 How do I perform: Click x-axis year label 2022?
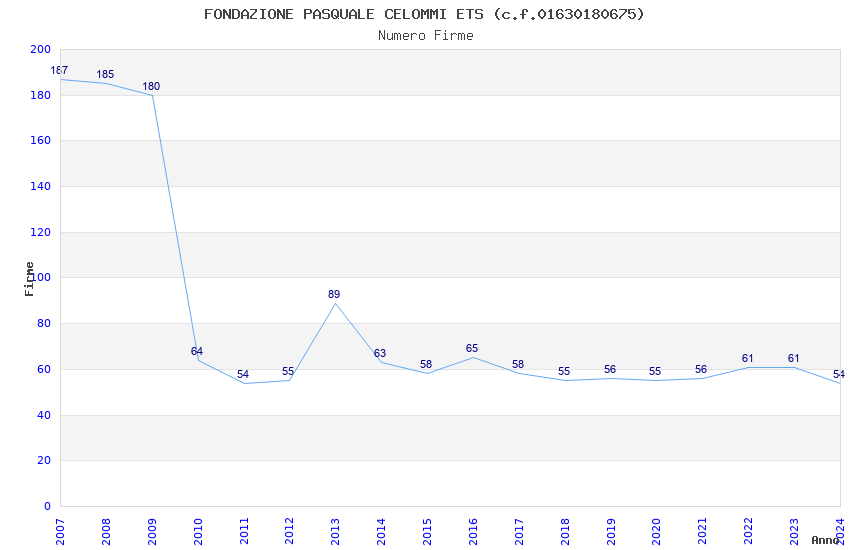coord(749,532)
